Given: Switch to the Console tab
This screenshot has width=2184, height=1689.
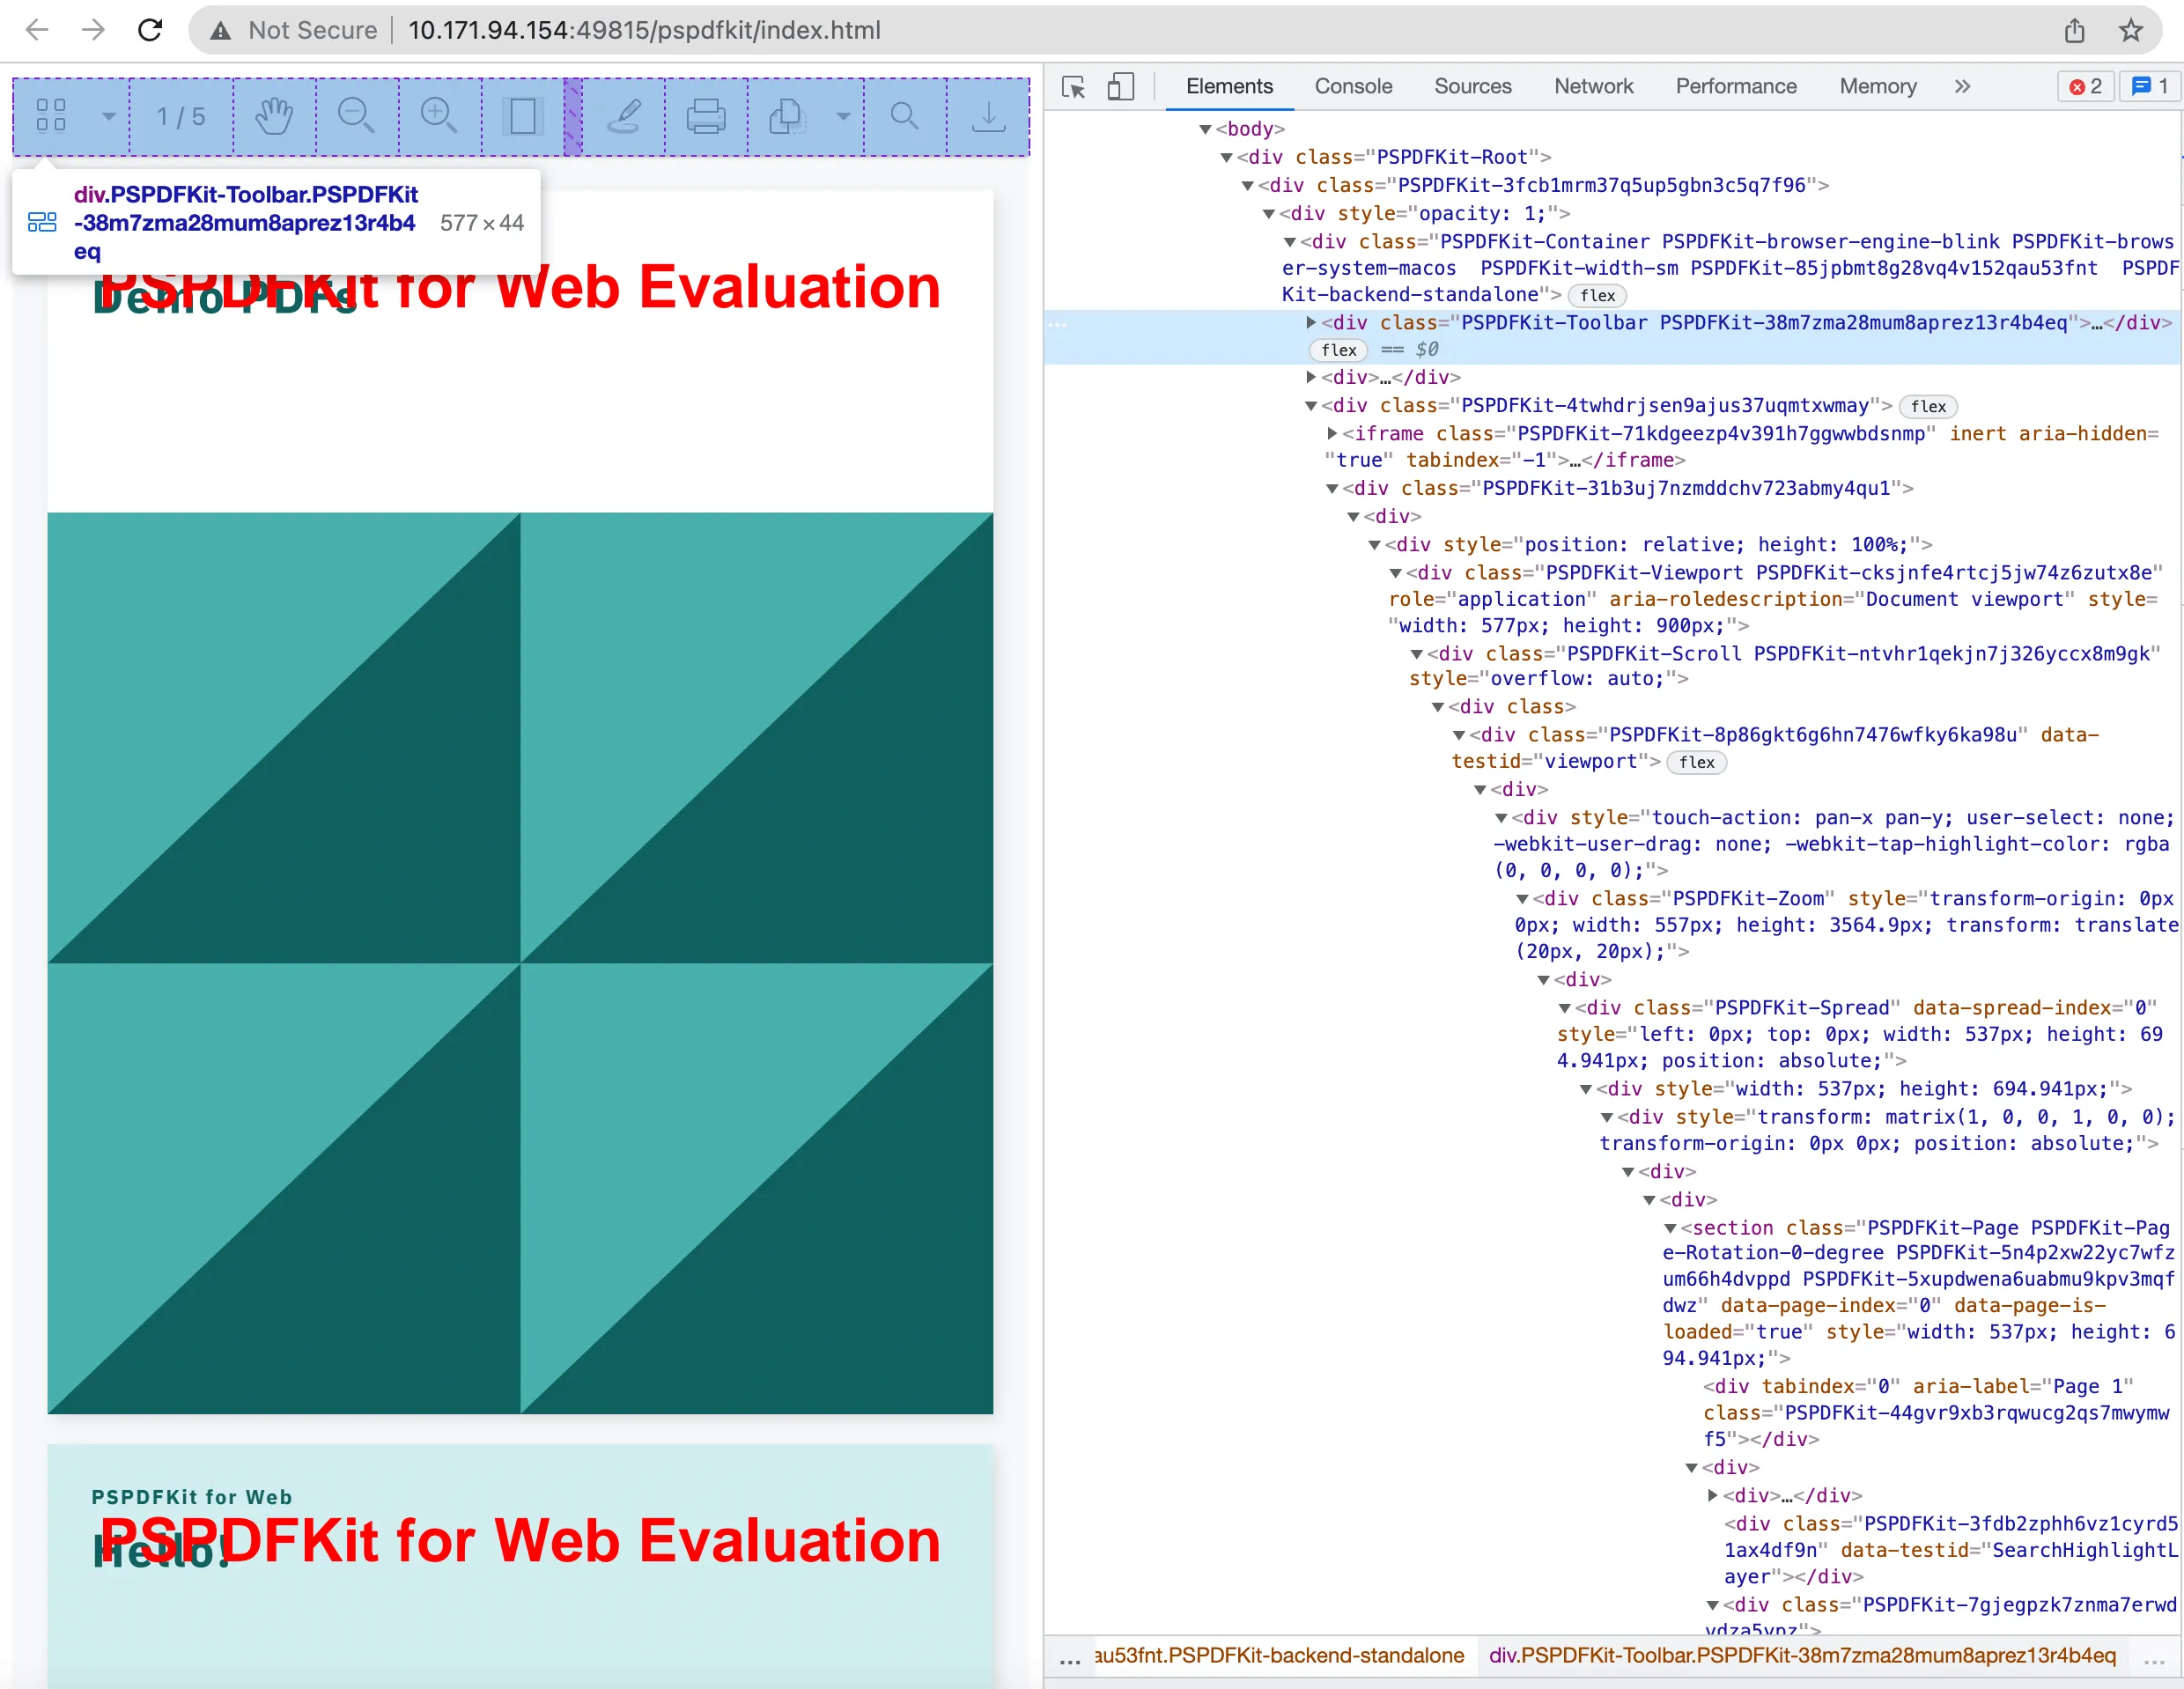Looking at the screenshot, I should 1353,86.
